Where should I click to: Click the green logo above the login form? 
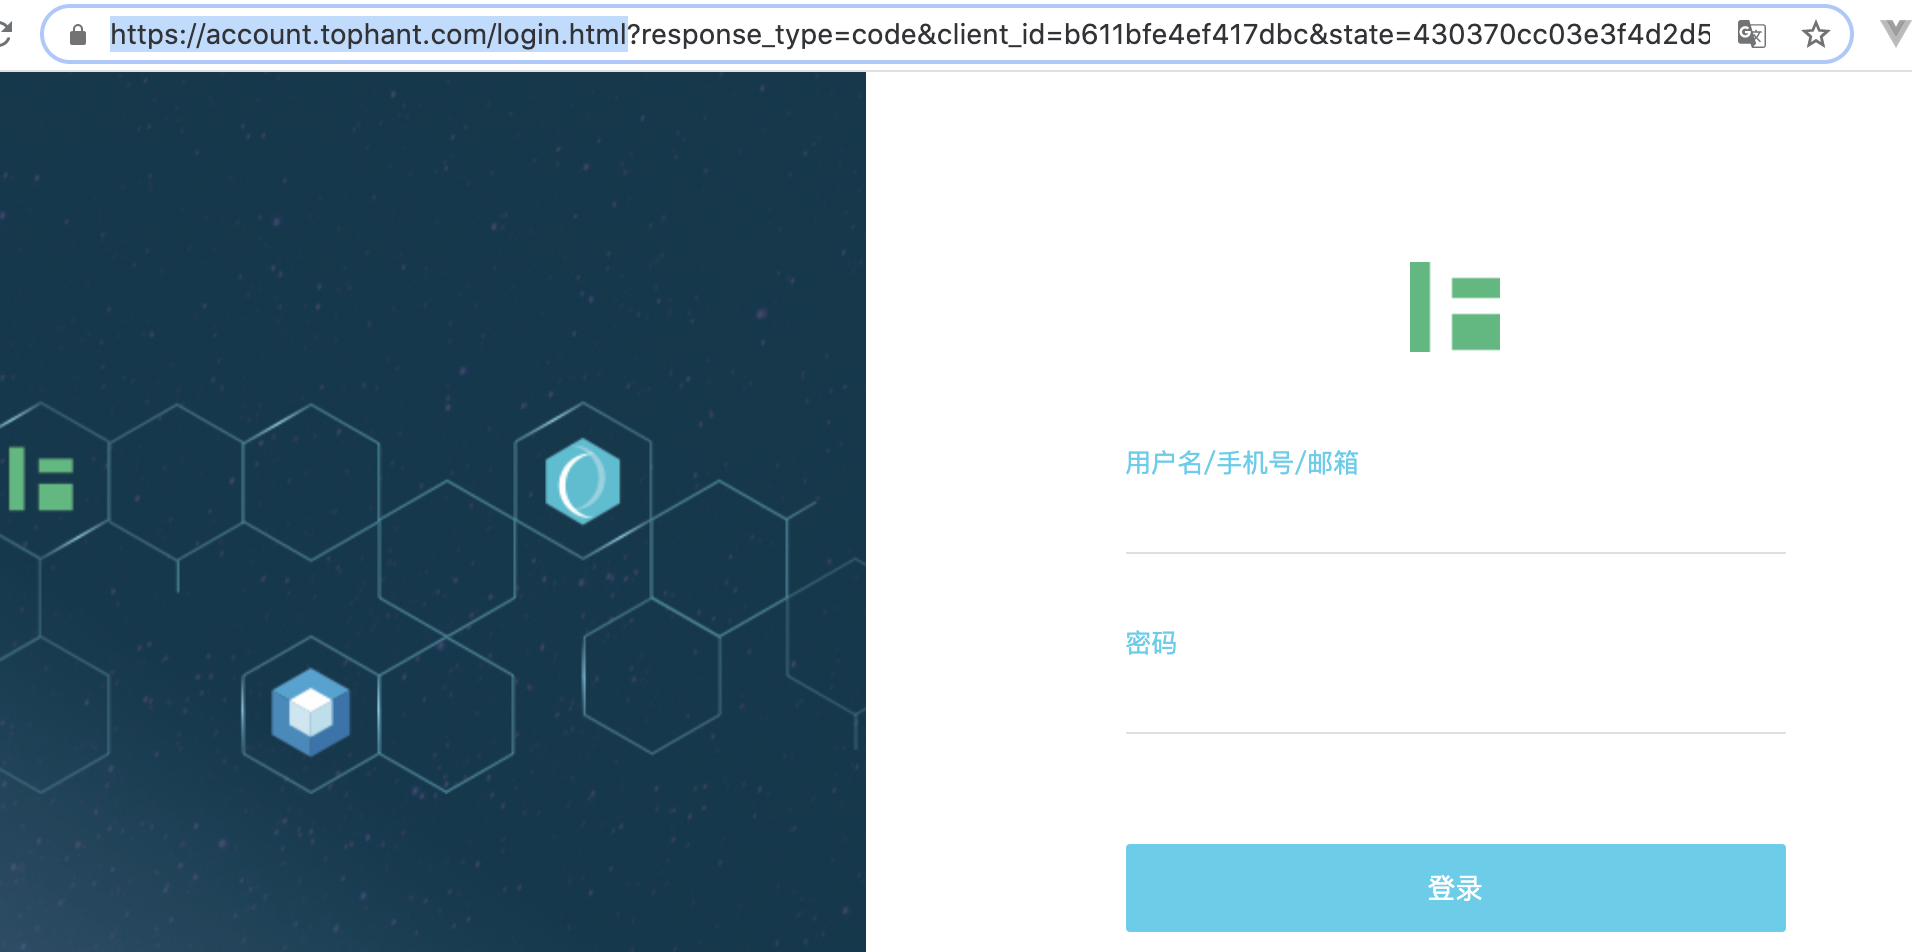1455,307
